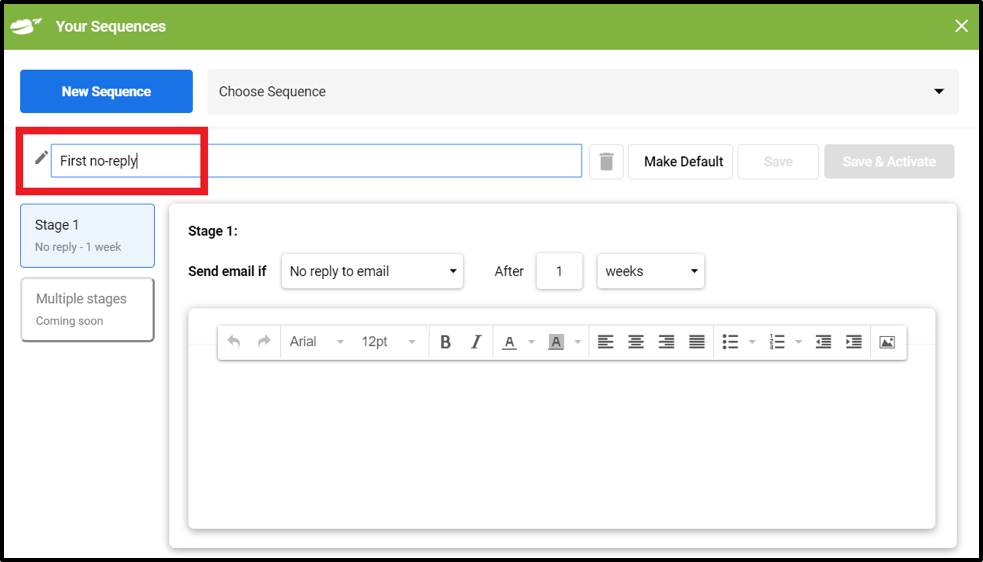
Task: Expand the 'No reply to email' condition dropdown
Action: 372,271
